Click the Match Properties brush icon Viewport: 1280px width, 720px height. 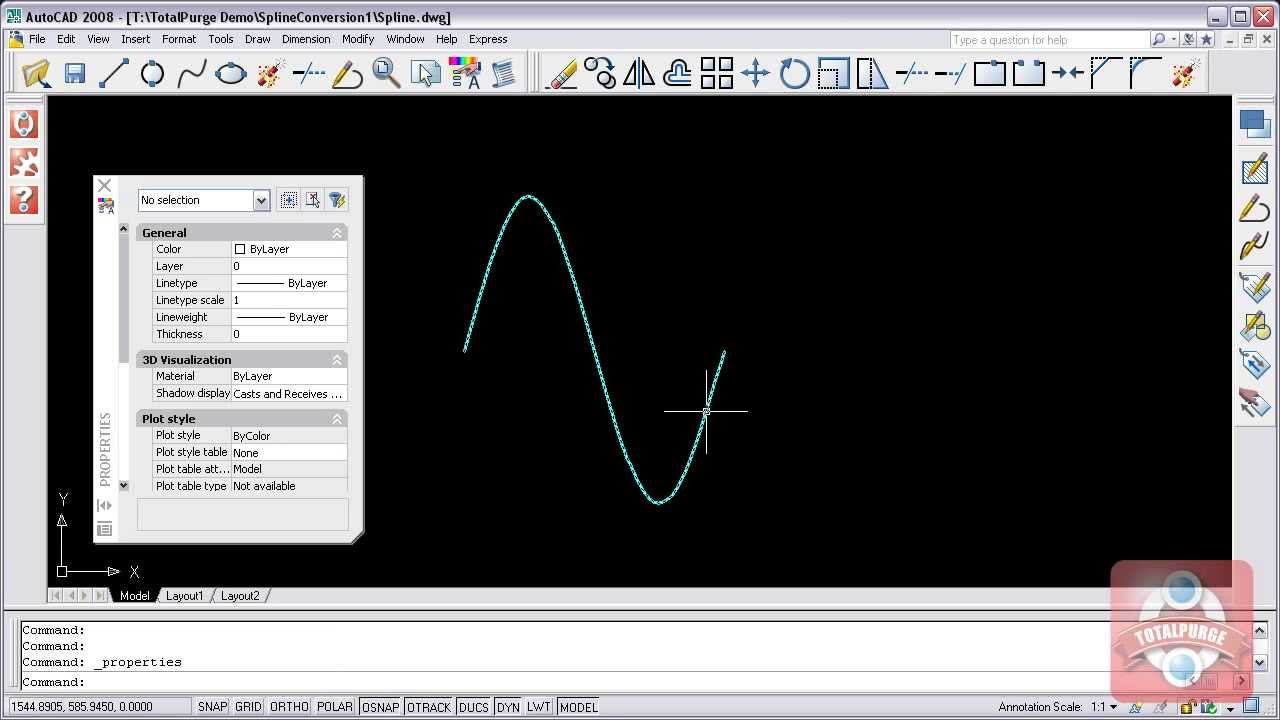pos(465,73)
